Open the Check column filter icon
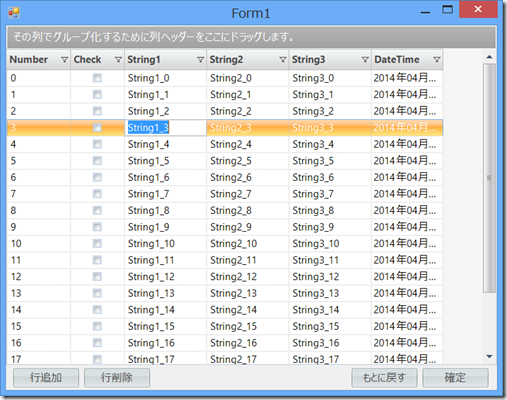The image size is (507, 400). click(118, 60)
